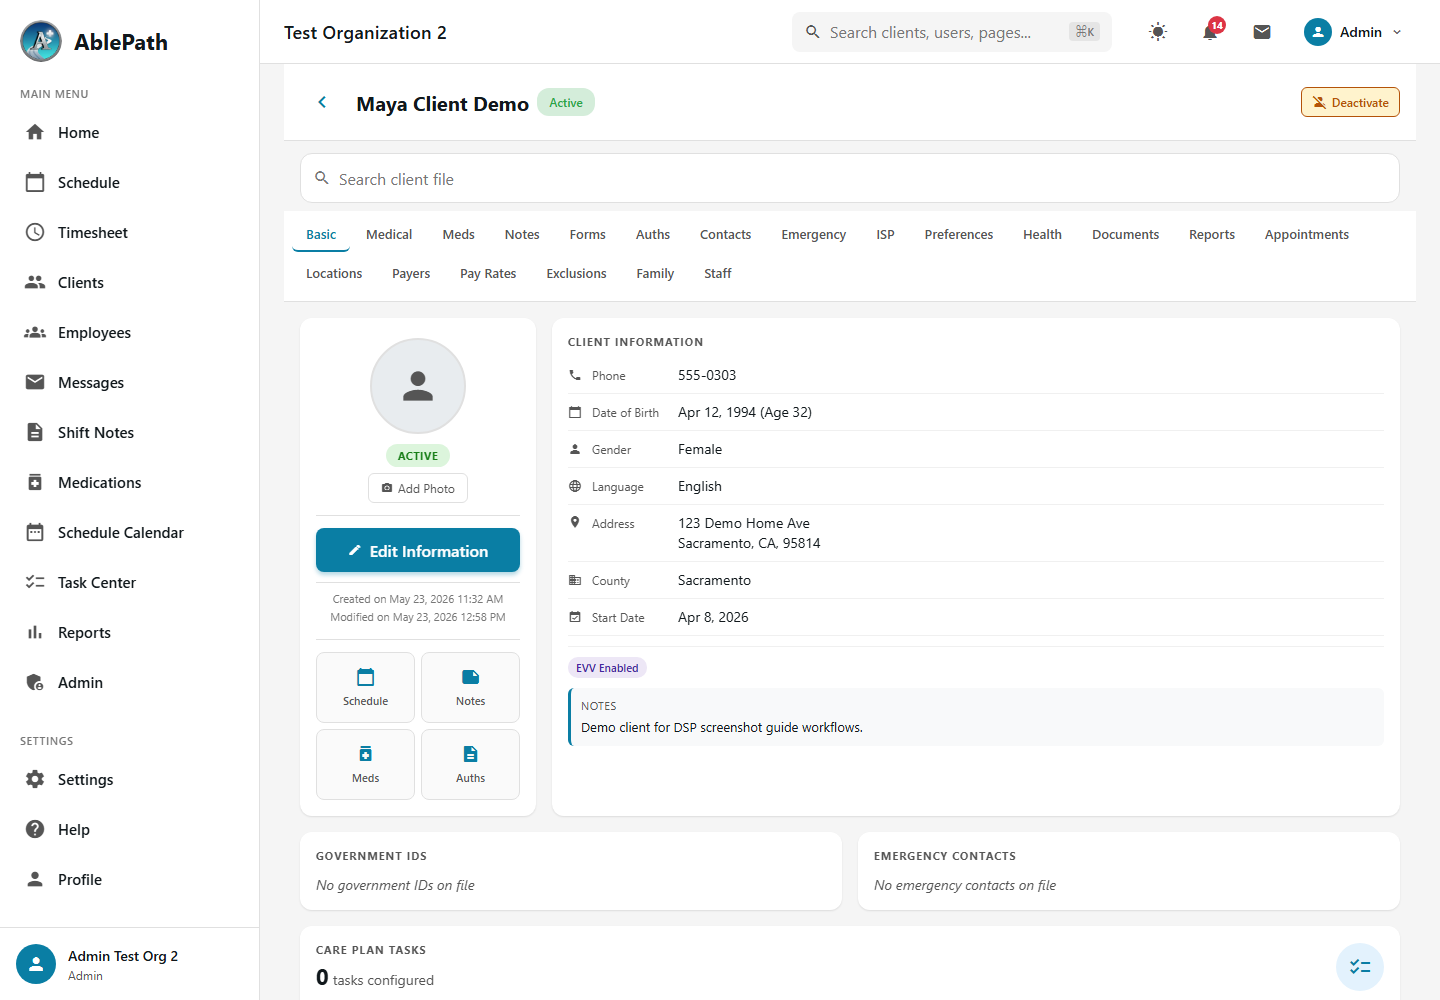Open the Home sidebar item
The width and height of the screenshot is (1440, 1000).
pyautogui.click(x=129, y=132)
